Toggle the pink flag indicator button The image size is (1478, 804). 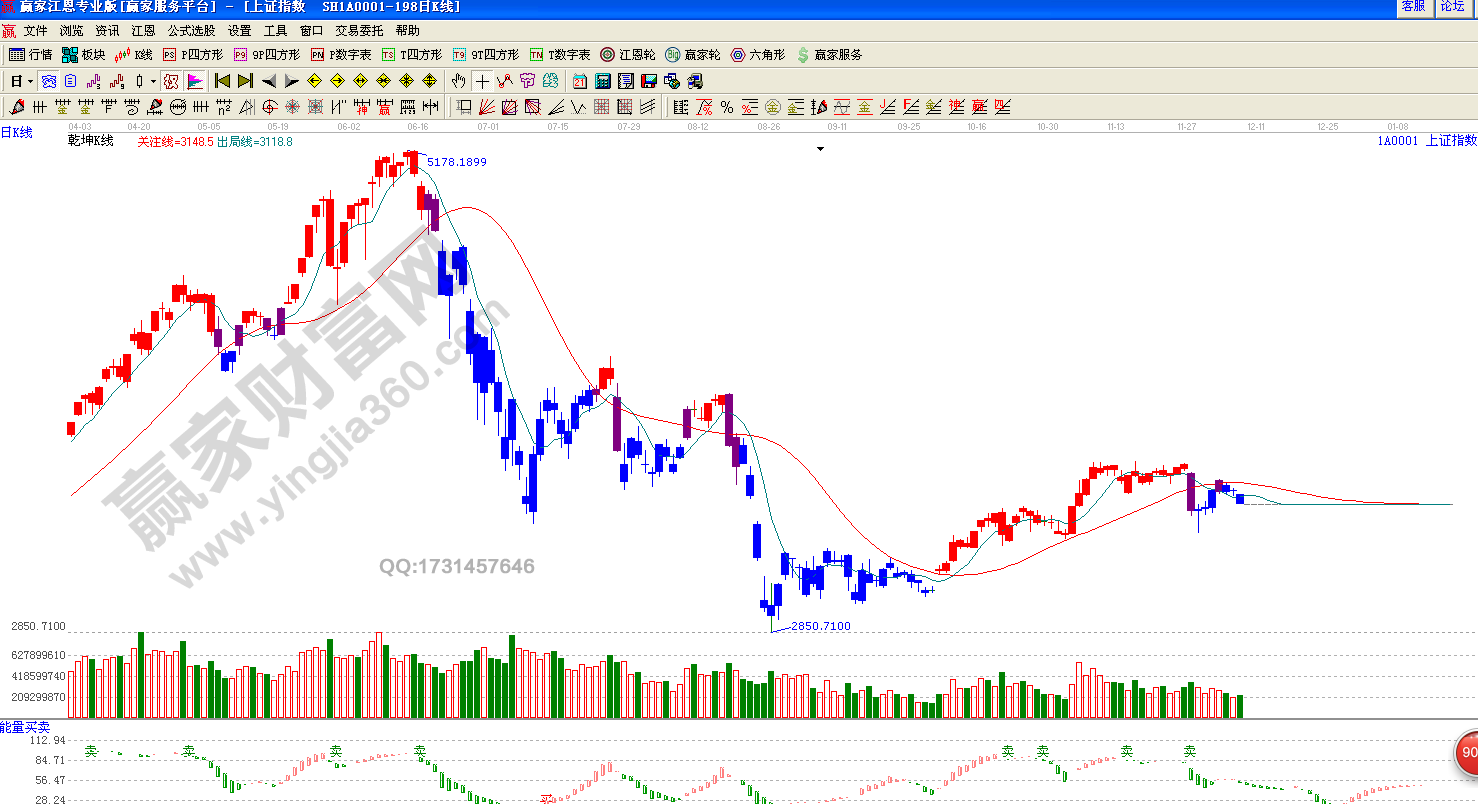pyautogui.click(x=196, y=81)
